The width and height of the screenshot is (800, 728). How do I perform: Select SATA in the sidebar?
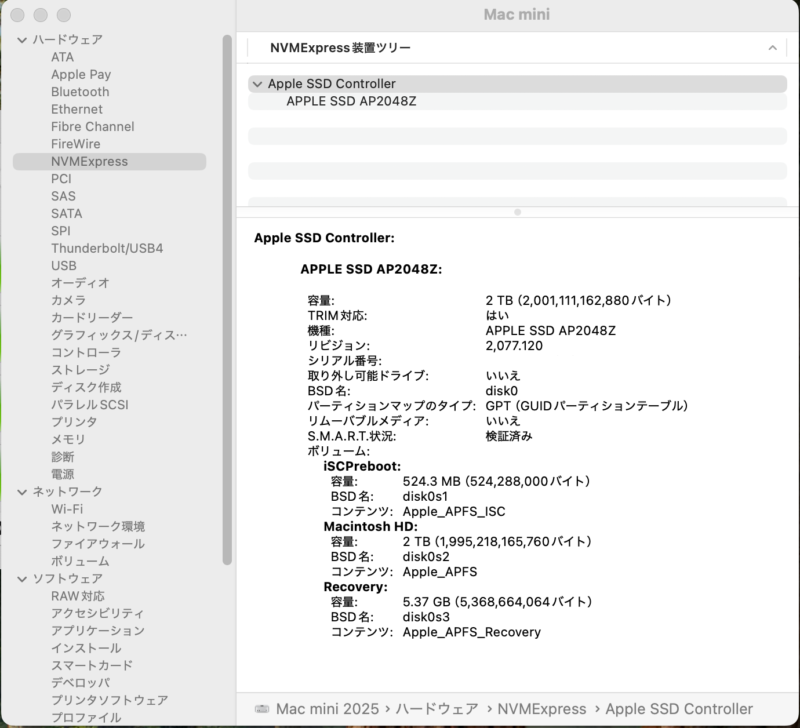tap(66, 214)
